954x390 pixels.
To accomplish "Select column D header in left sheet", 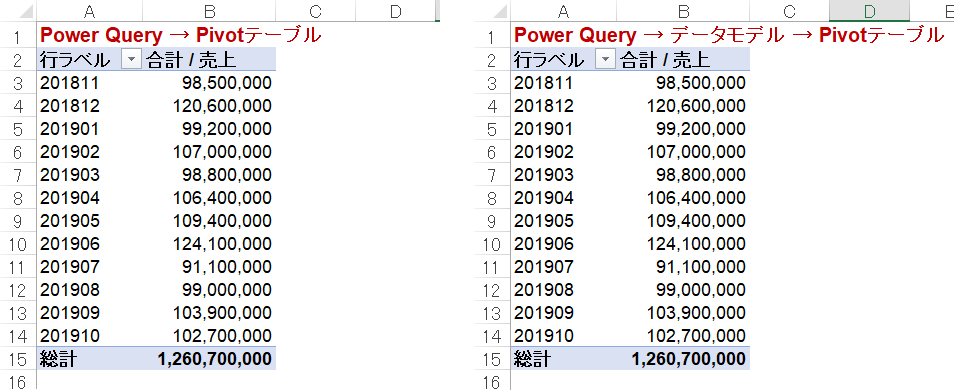I will tap(395, 12).
